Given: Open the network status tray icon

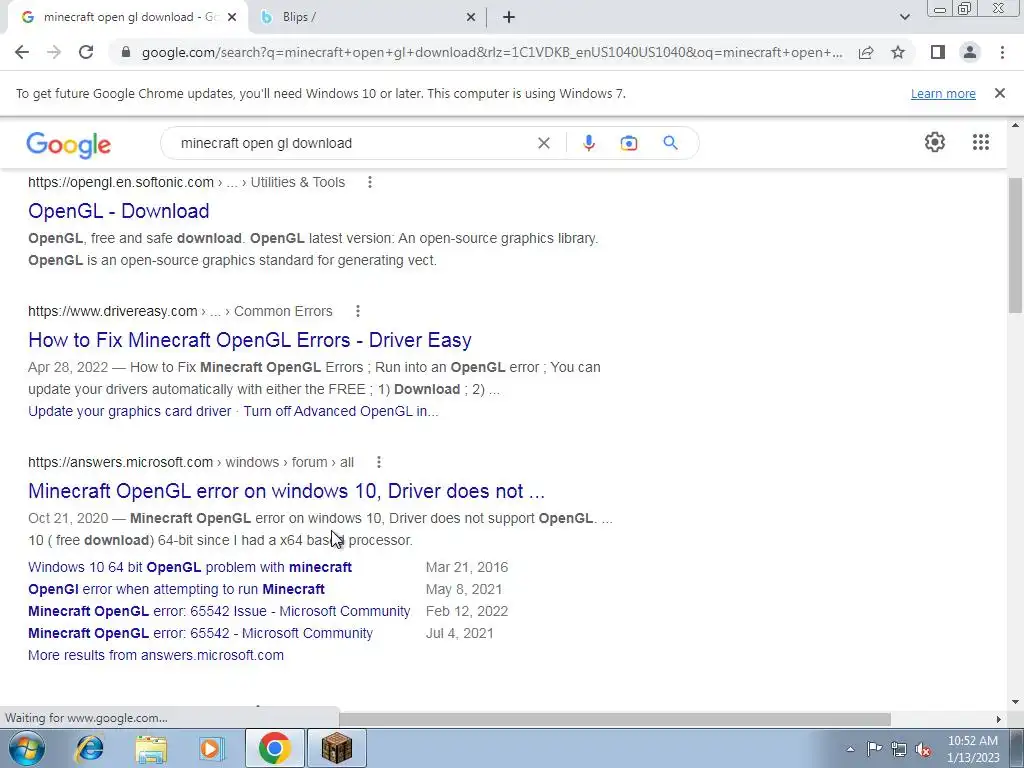Looking at the screenshot, I should (x=899, y=749).
